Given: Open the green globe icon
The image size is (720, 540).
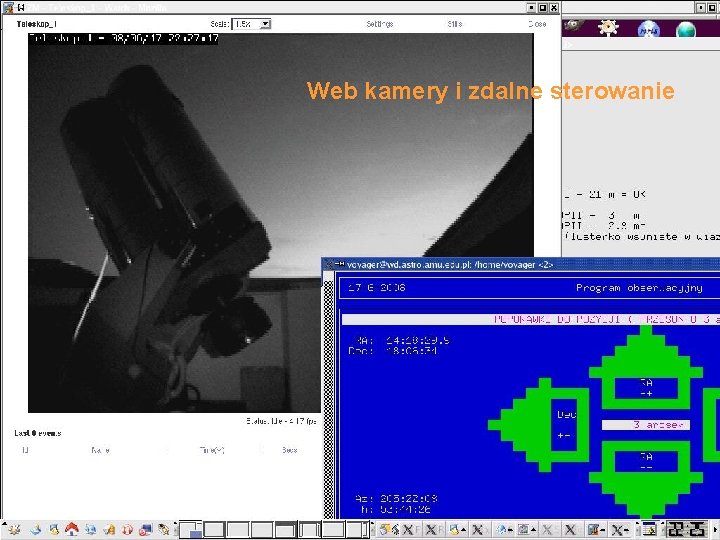Looking at the screenshot, I should pyautogui.click(x=686, y=30).
